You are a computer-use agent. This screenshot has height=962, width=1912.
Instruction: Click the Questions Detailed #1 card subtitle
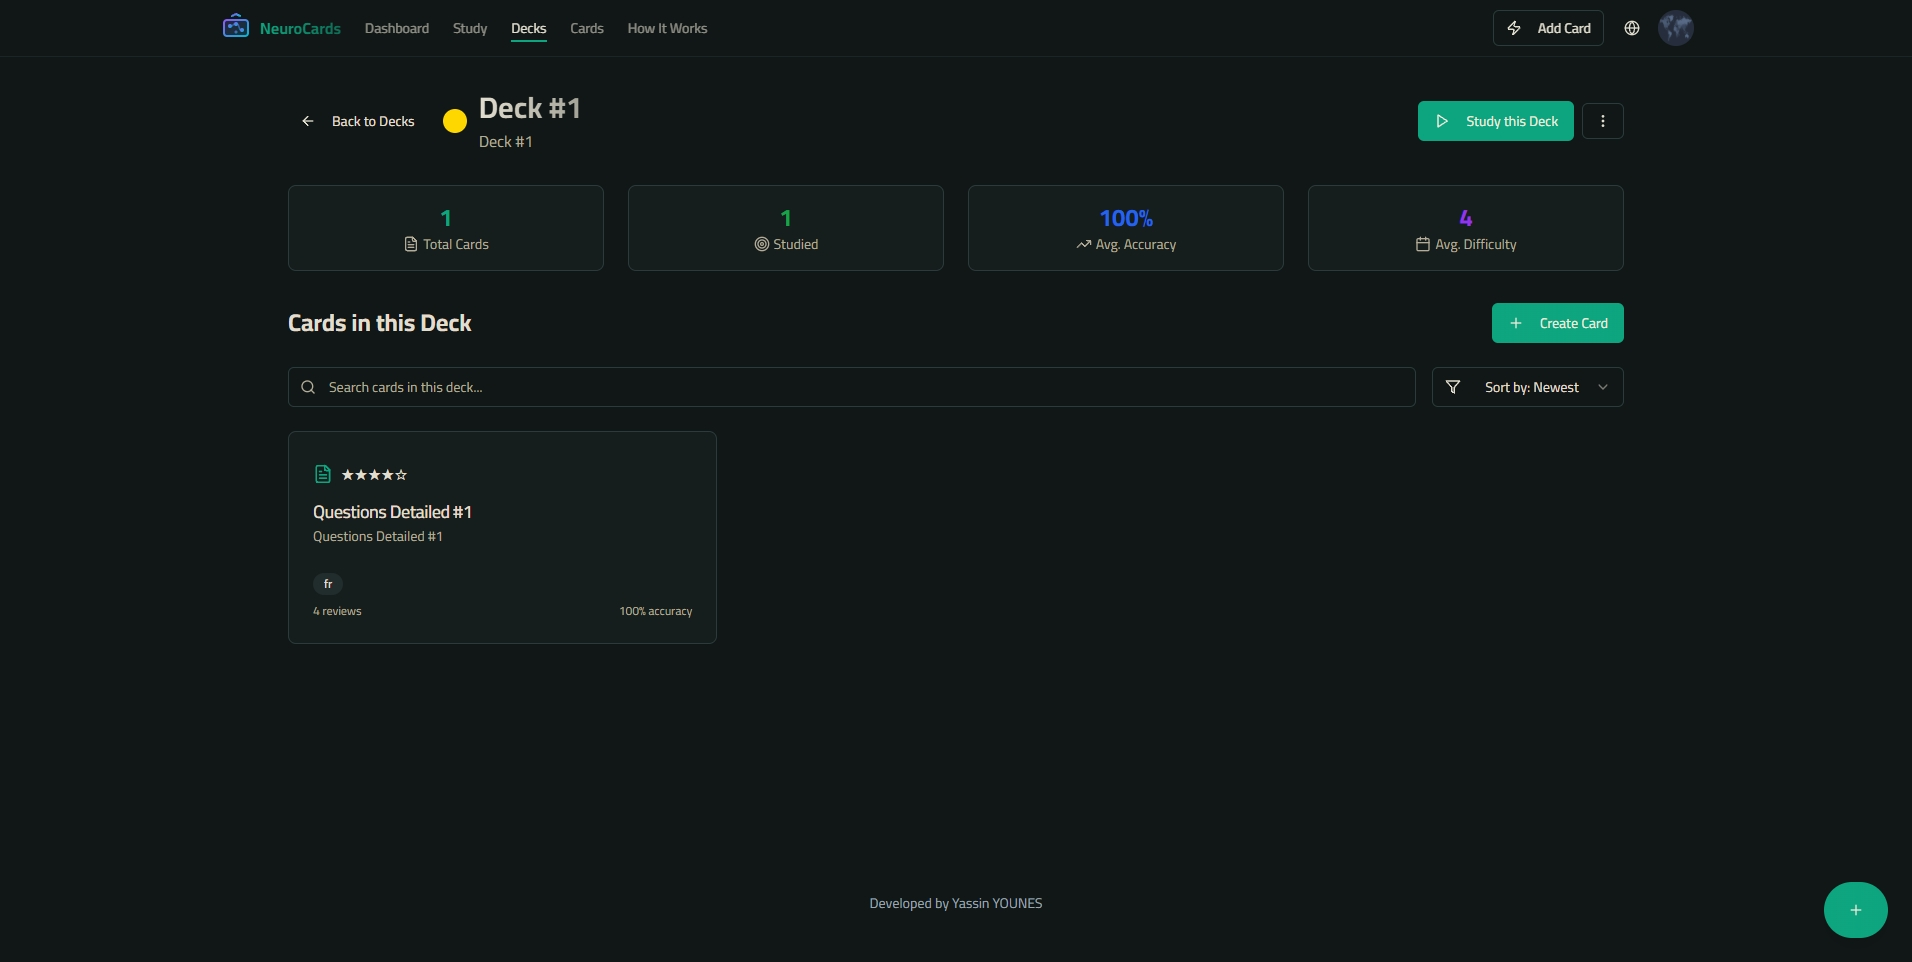click(x=378, y=537)
